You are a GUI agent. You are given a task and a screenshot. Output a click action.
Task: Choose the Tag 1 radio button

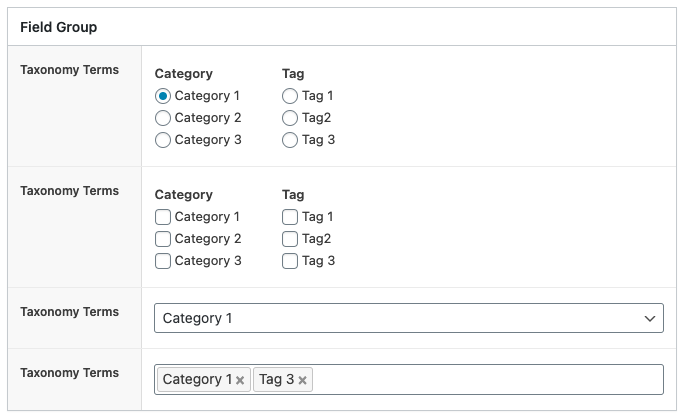pyautogui.click(x=290, y=96)
